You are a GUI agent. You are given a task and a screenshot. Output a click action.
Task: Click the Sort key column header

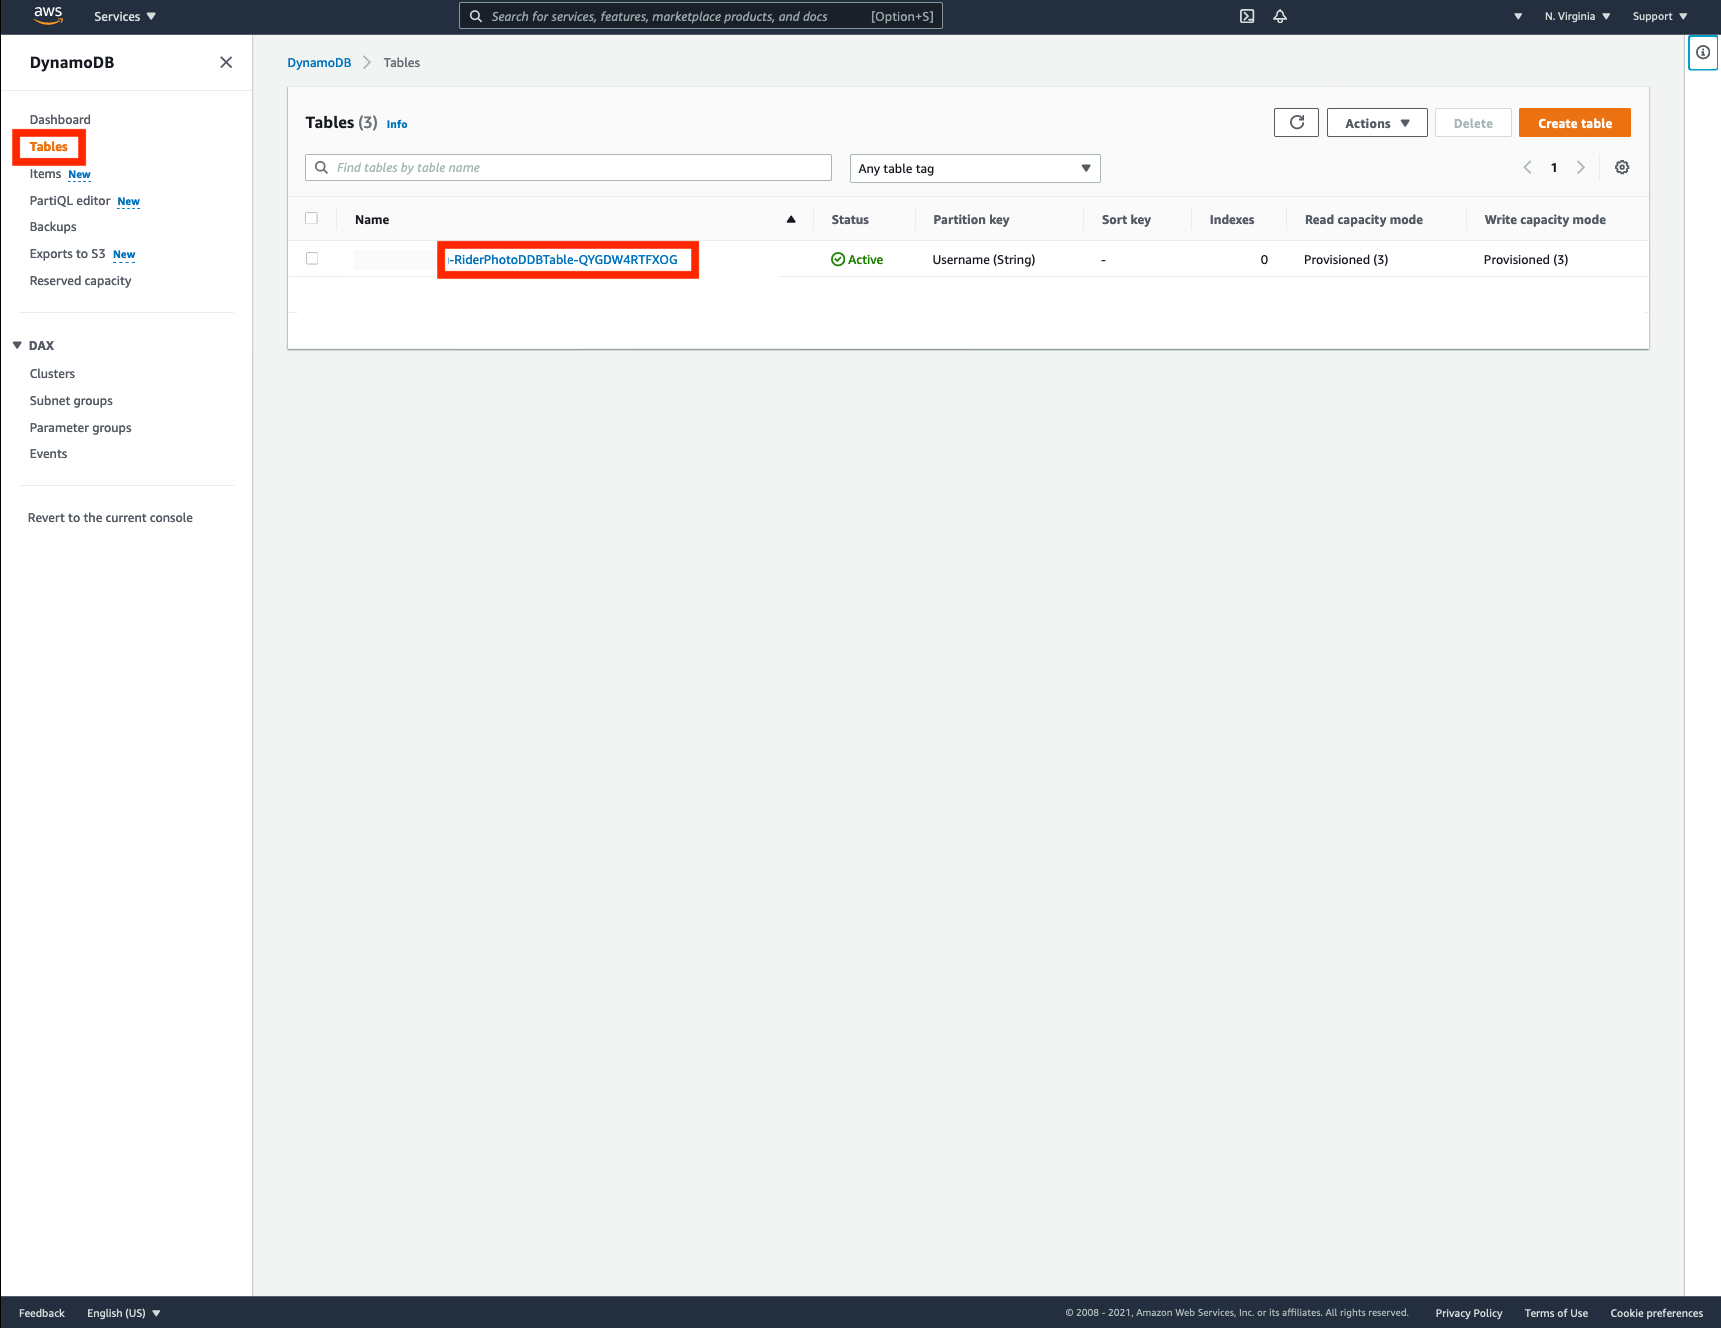[1126, 220]
